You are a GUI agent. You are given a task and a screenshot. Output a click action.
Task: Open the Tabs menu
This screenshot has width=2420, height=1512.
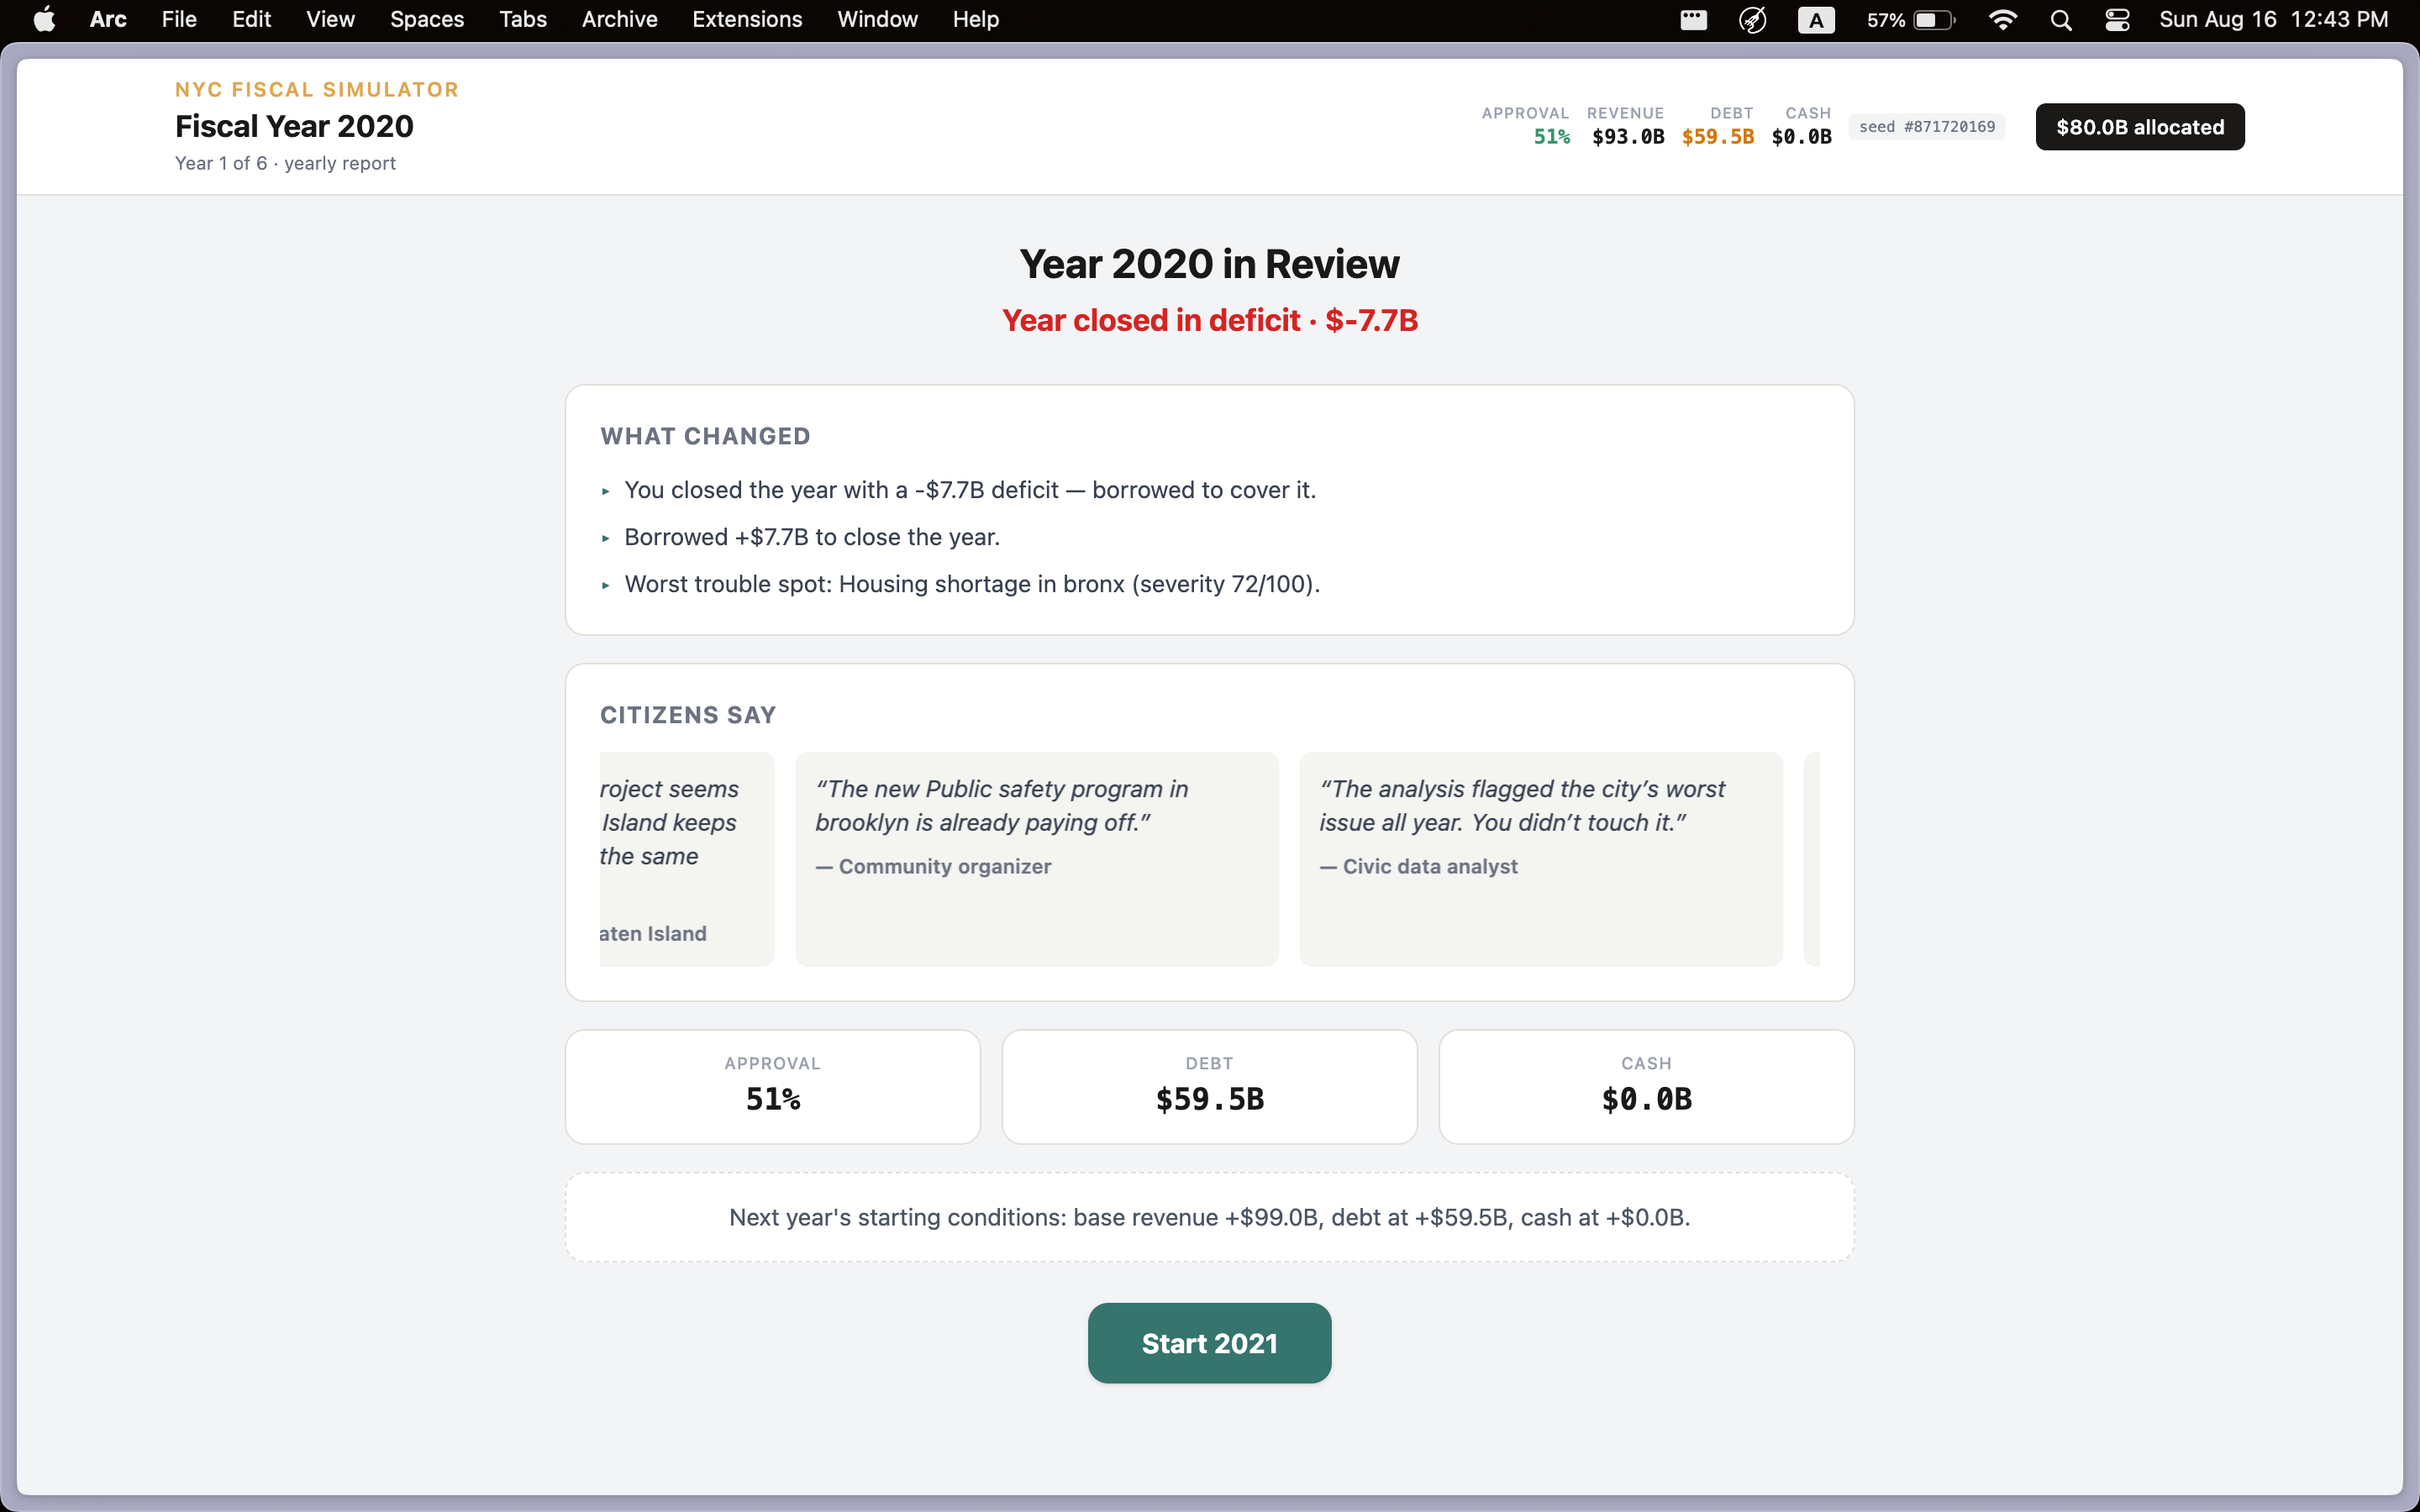point(523,20)
